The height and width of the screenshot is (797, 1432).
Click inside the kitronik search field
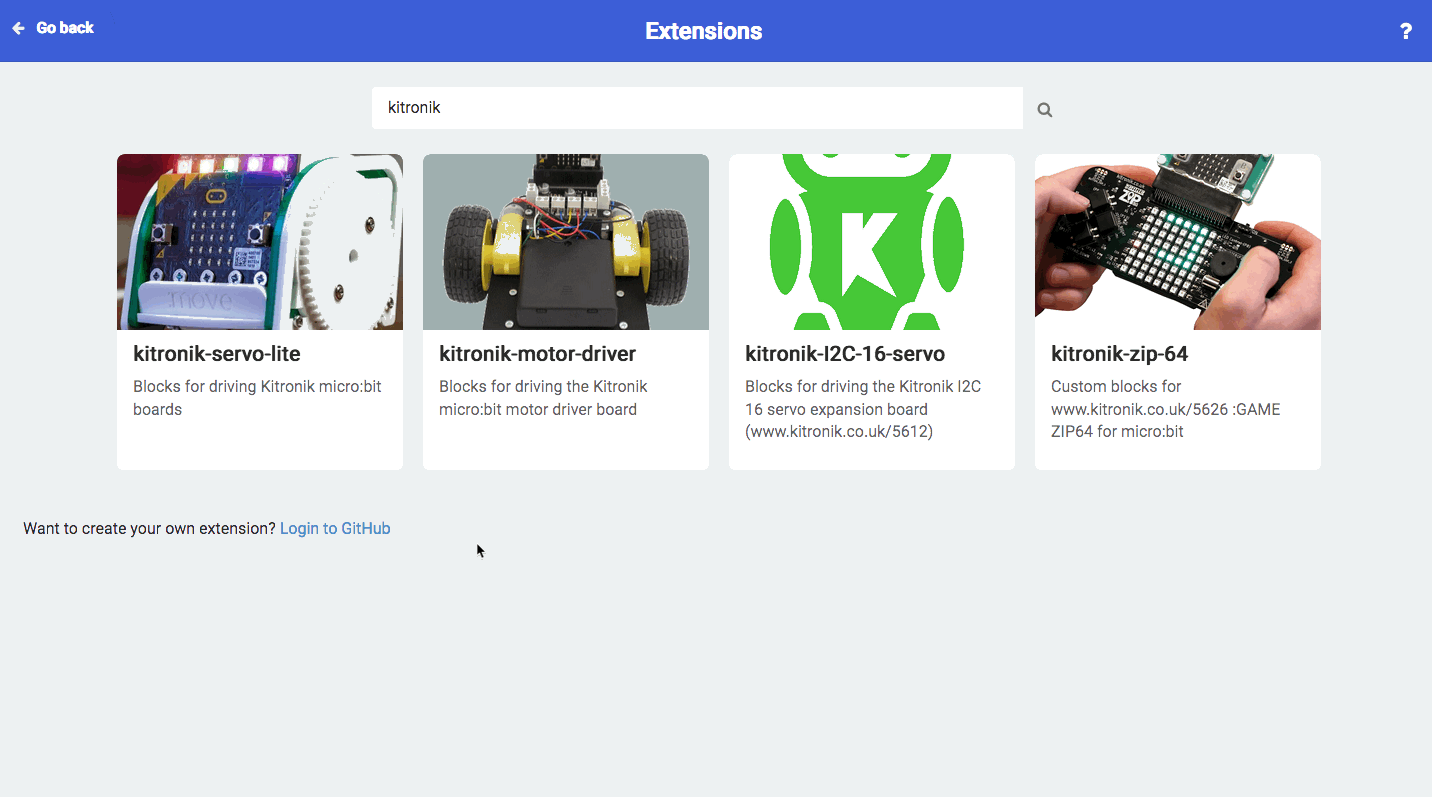click(697, 107)
